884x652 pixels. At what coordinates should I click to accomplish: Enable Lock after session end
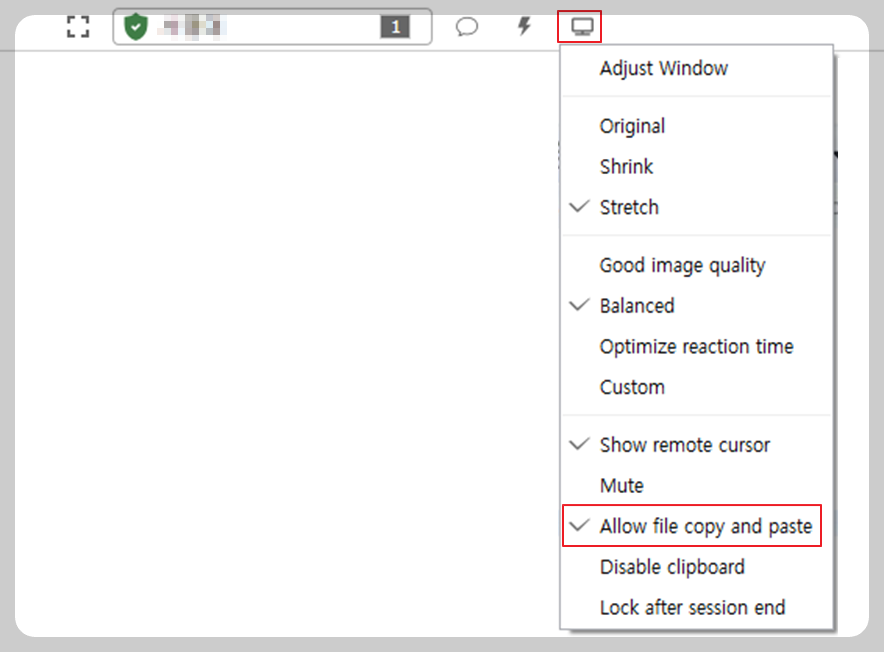coord(696,607)
